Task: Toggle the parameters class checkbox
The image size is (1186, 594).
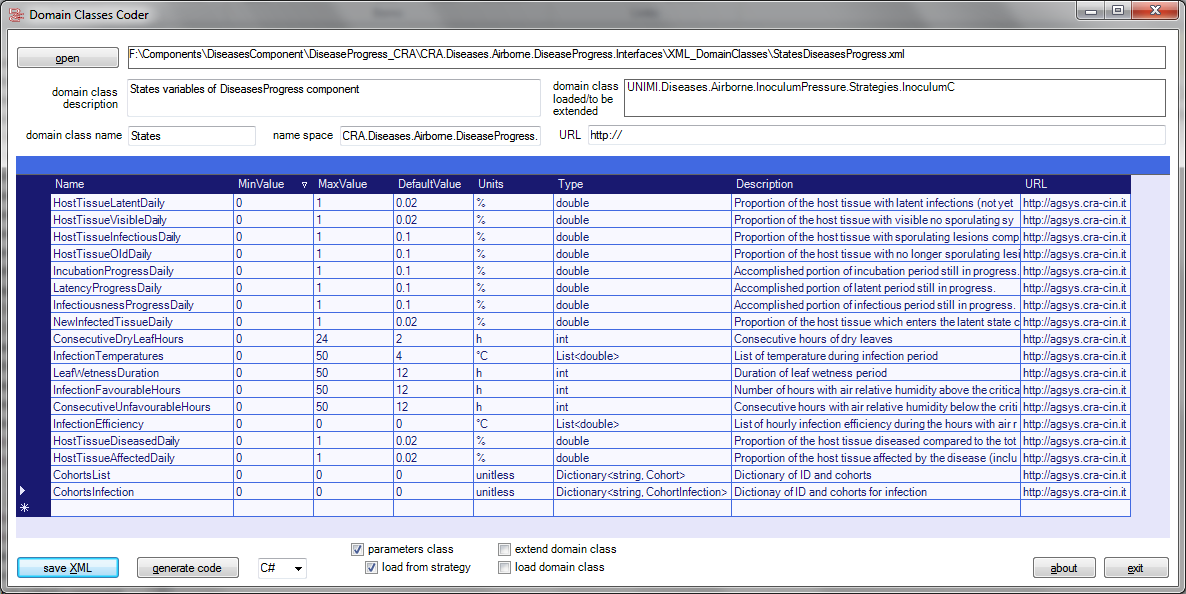Action: click(x=357, y=549)
